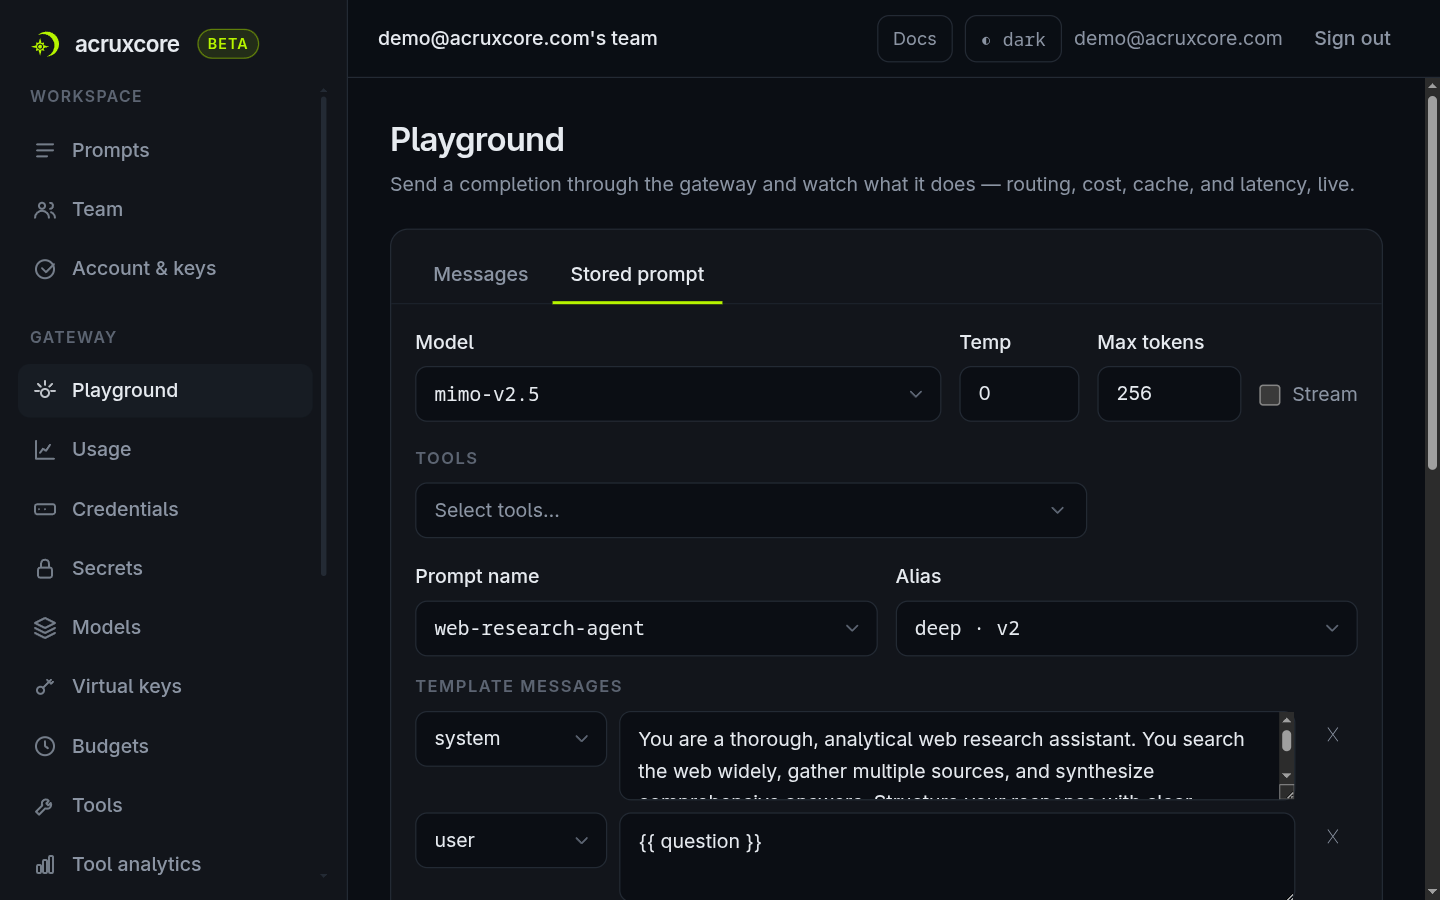The height and width of the screenshot is (900, 1440).
Task: Change the system role dropdown
Action: 511,739
